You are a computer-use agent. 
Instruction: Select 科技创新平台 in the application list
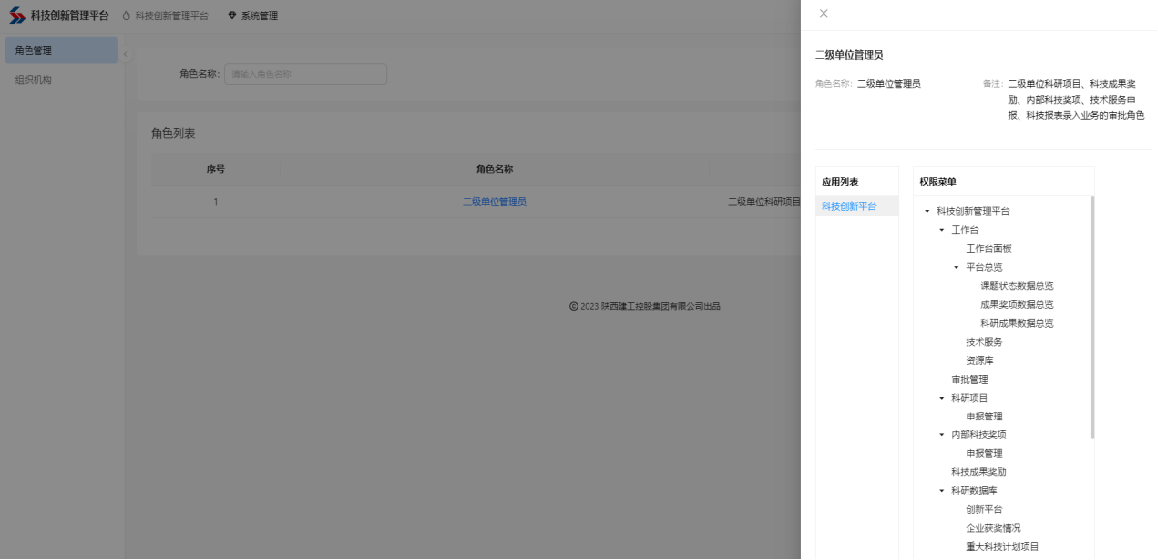click(849, 206)
